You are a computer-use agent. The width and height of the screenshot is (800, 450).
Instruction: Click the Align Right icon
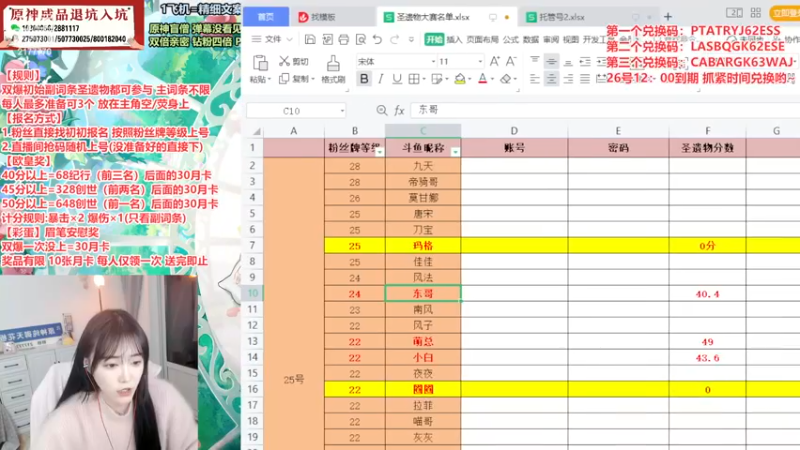[x=568, y=79]
